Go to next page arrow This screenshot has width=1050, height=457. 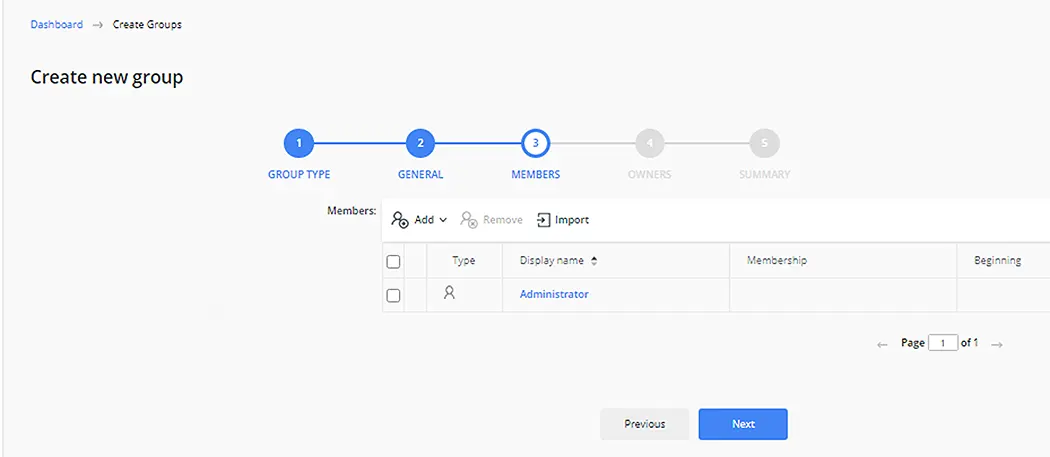997,344
